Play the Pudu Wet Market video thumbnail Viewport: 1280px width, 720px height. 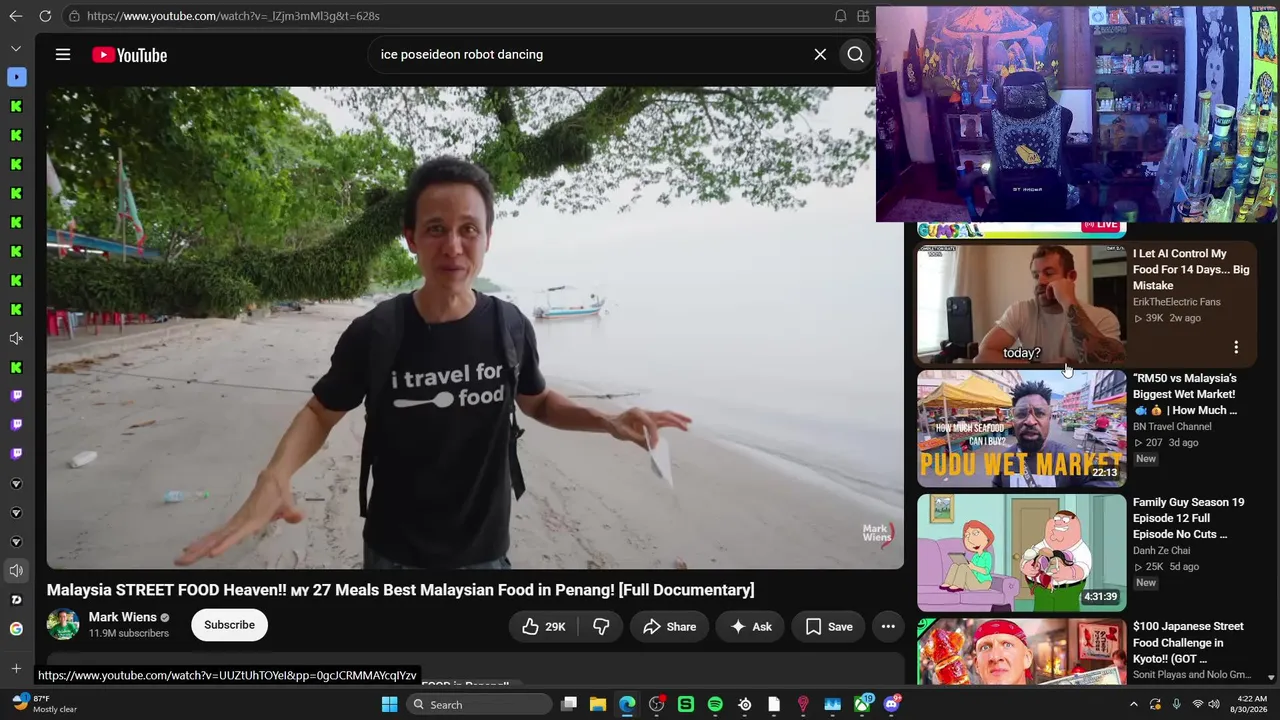click(1021, 429)
